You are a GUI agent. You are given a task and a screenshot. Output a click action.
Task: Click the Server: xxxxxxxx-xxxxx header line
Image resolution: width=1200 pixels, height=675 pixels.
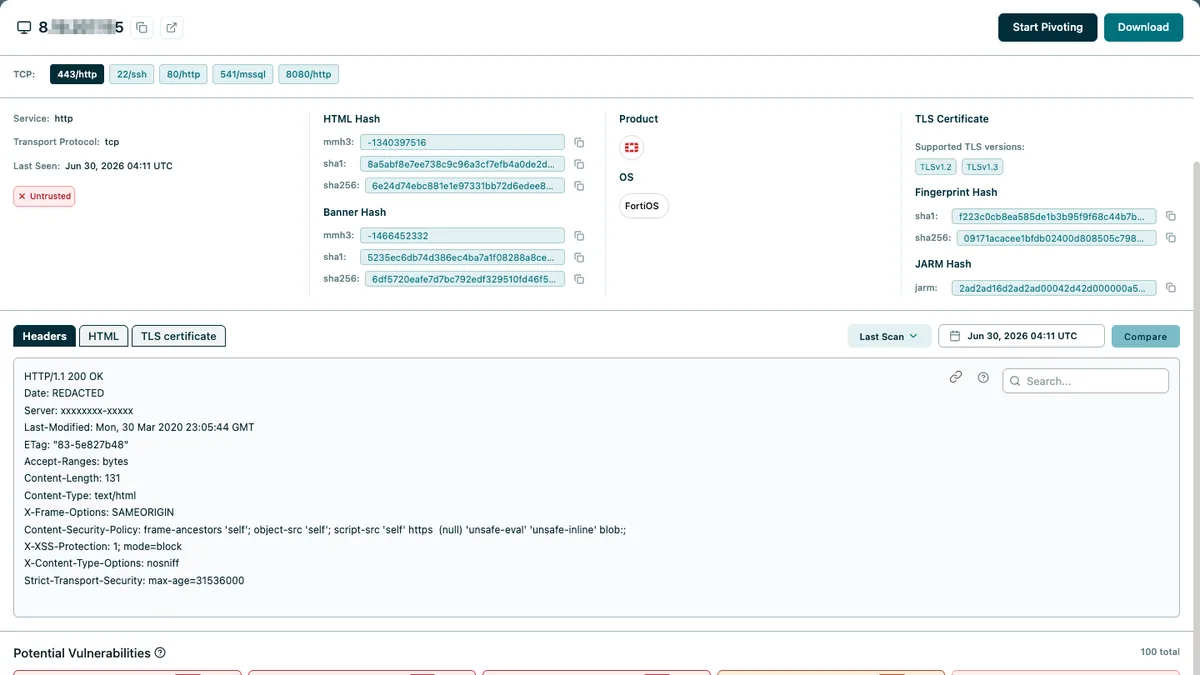(79, 411)
